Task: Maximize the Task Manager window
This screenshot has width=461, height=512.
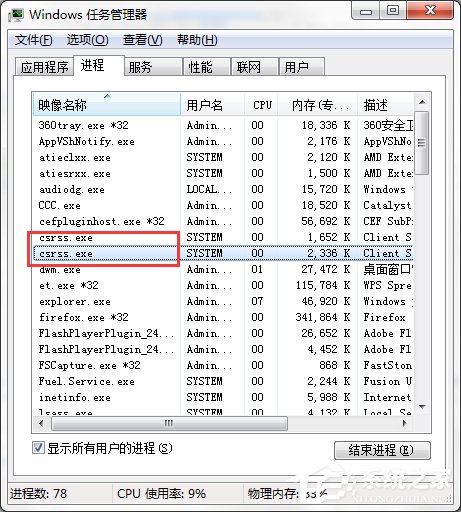Action: [x=393, y=11]
